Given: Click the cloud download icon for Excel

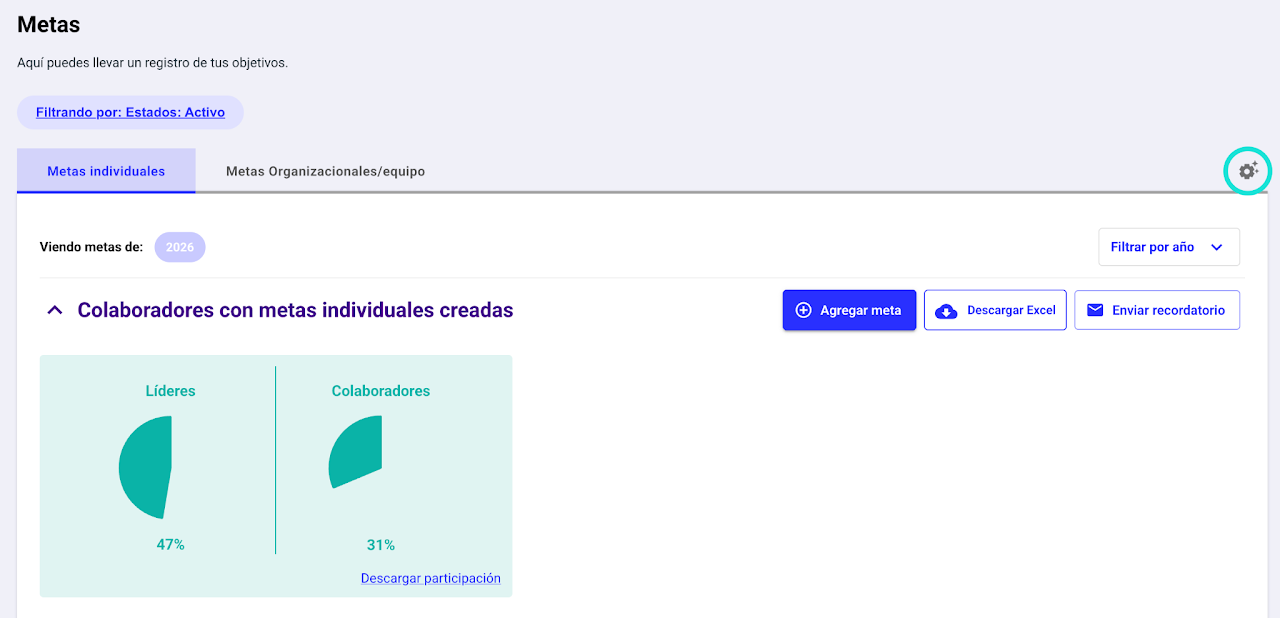Looking at the screenshot, I should (945, 311).
